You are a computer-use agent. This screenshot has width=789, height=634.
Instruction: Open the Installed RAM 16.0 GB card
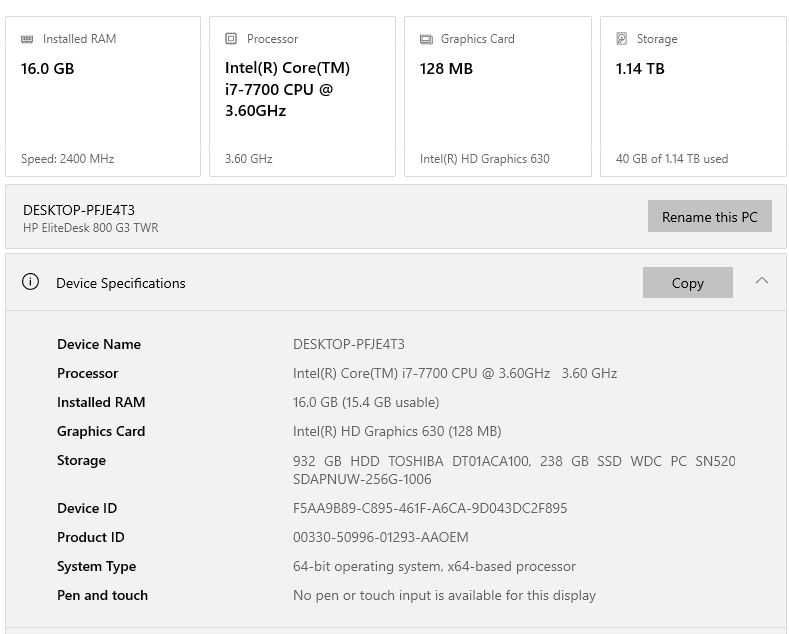pyautogui.click(x=103, y=97)
